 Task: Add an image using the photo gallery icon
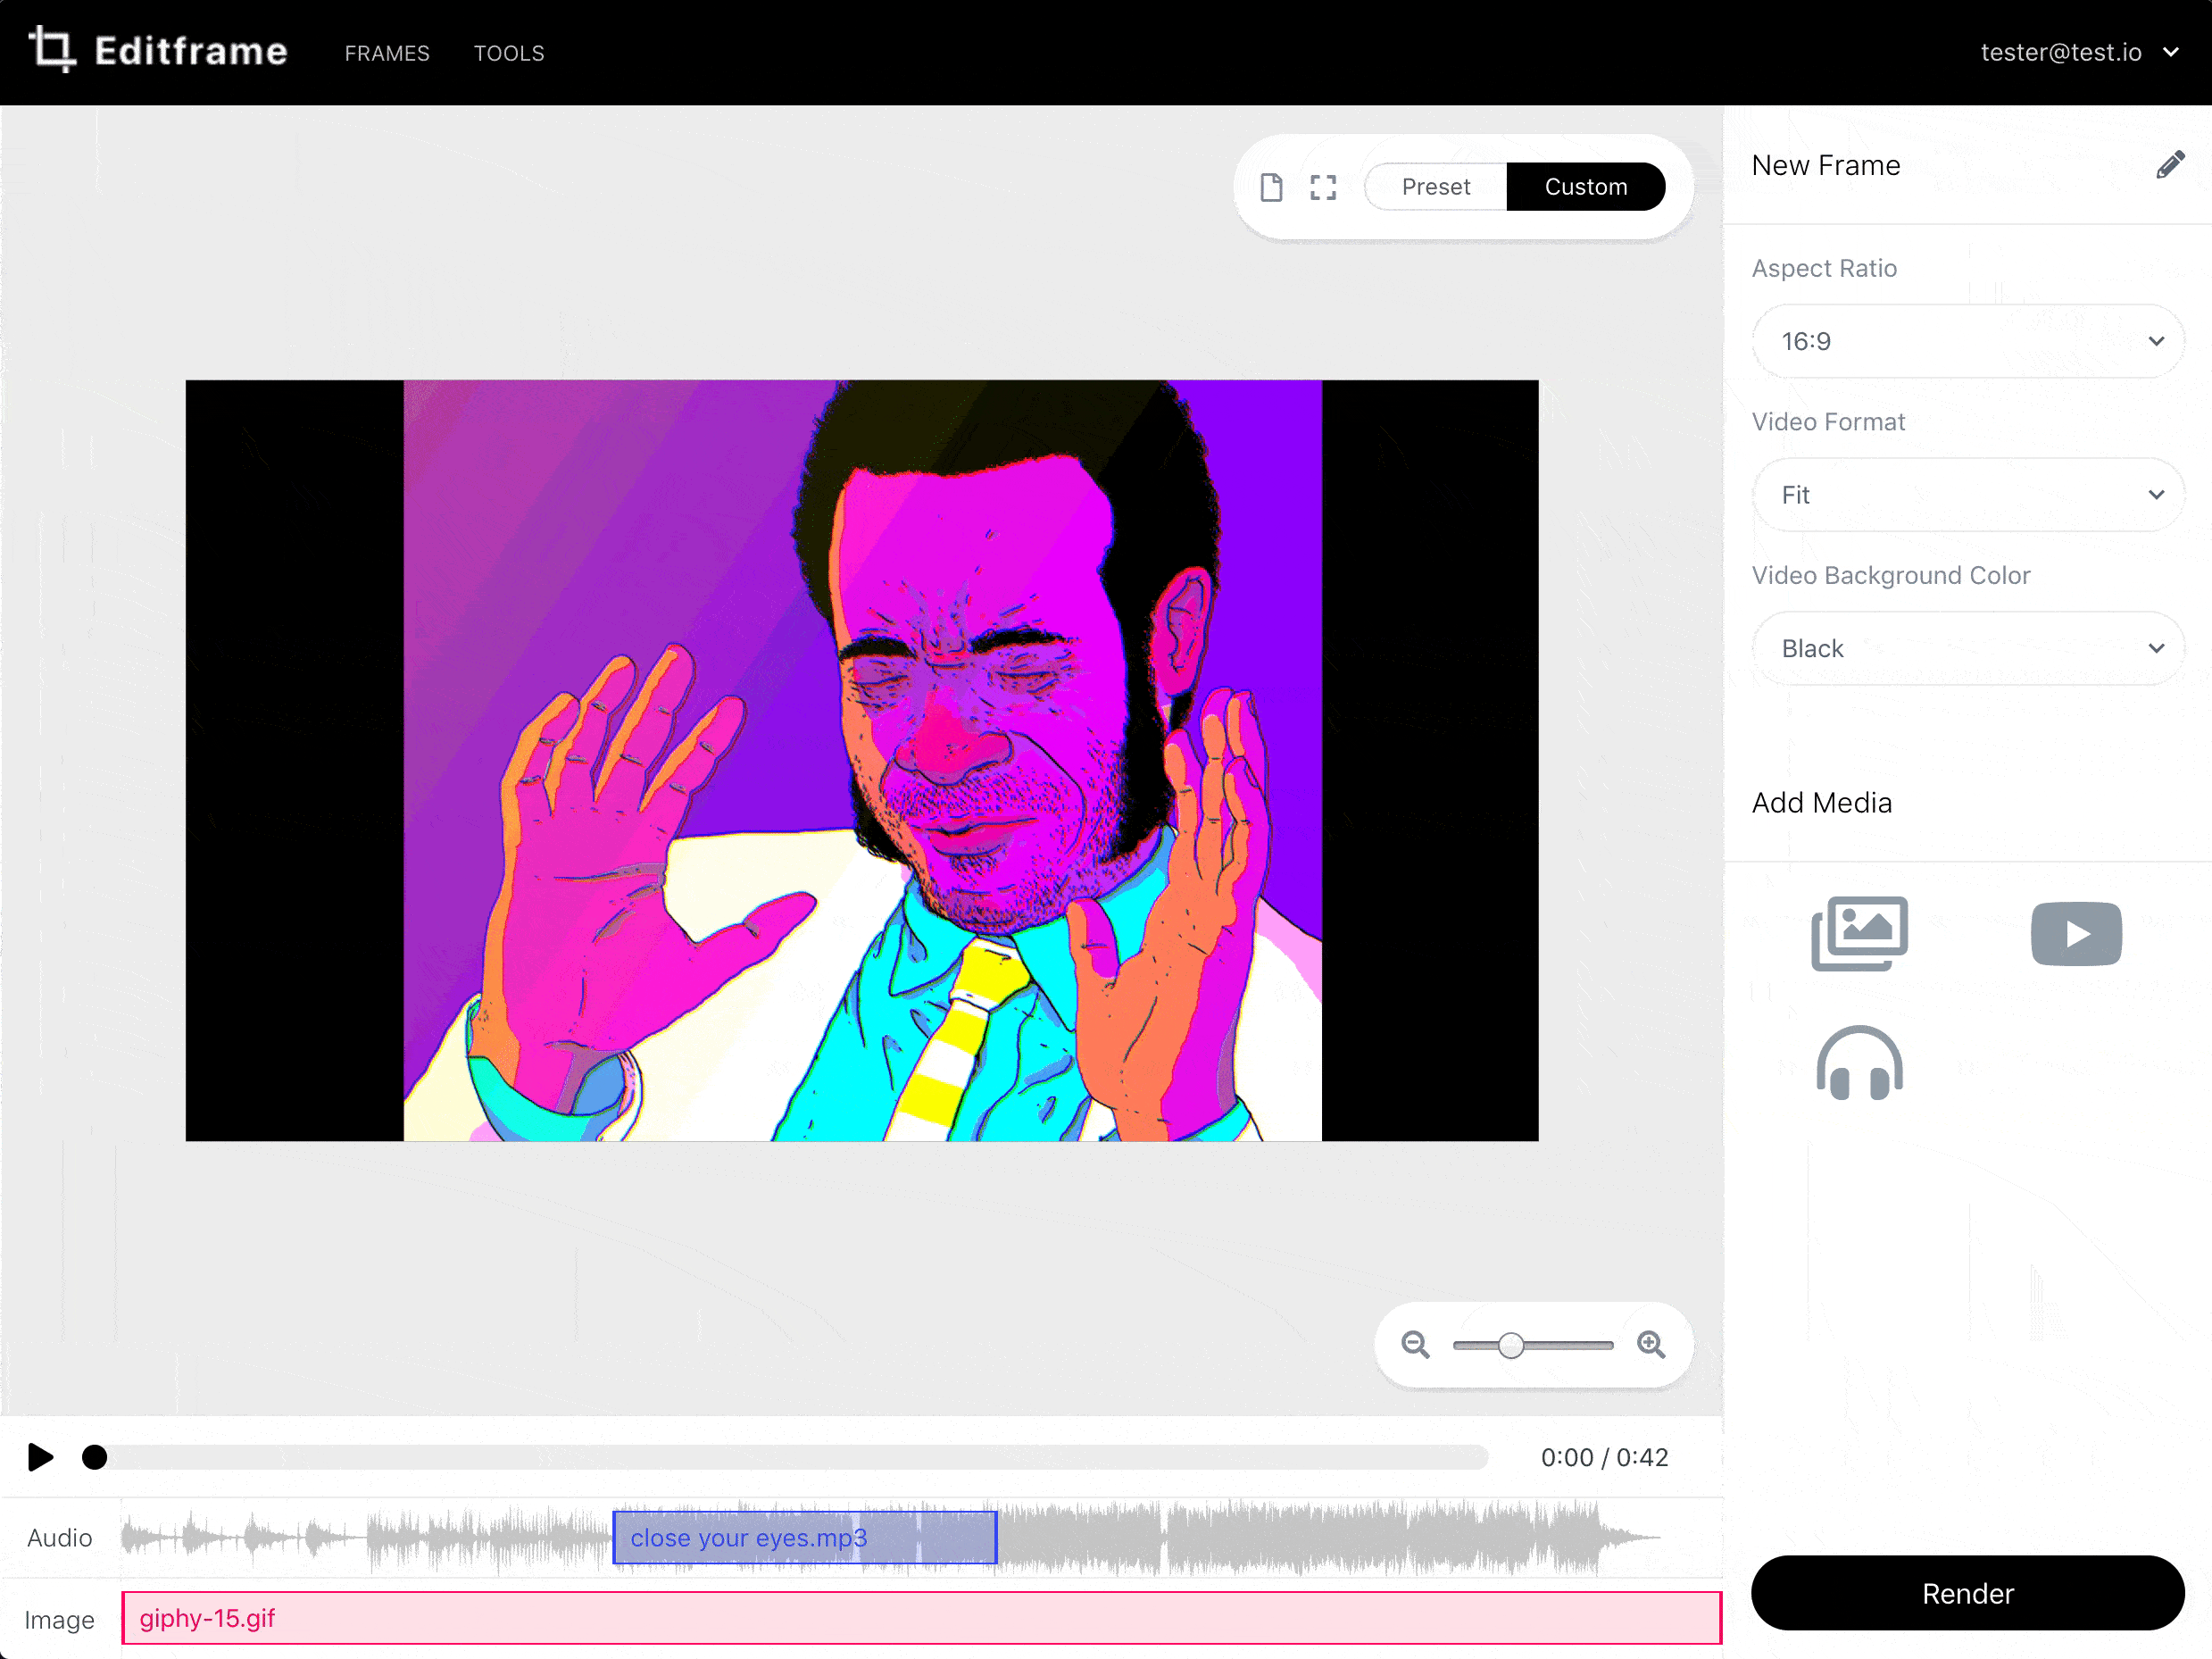[1859, 932]
